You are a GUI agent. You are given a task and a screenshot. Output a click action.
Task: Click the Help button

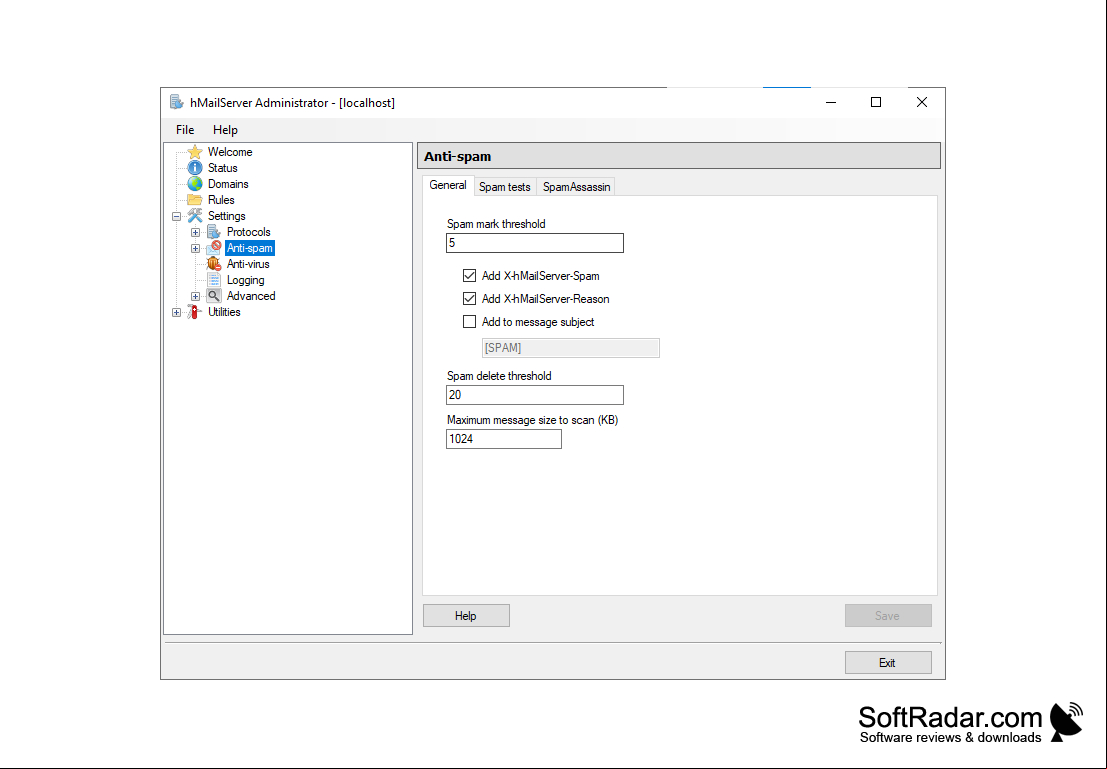[466, 616]
